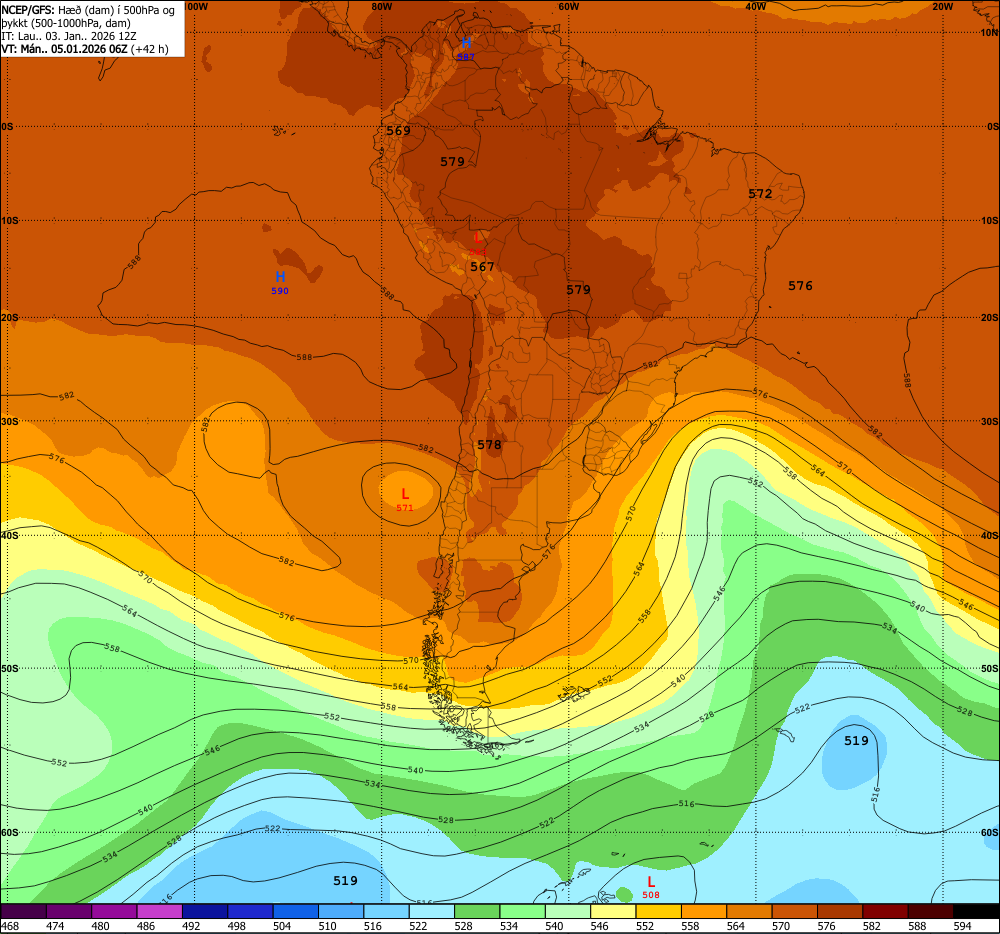Click the bold thickness value 578 over Argentina
The width and height of the screenshot is (1000, 934).
(x=489, y=444)
